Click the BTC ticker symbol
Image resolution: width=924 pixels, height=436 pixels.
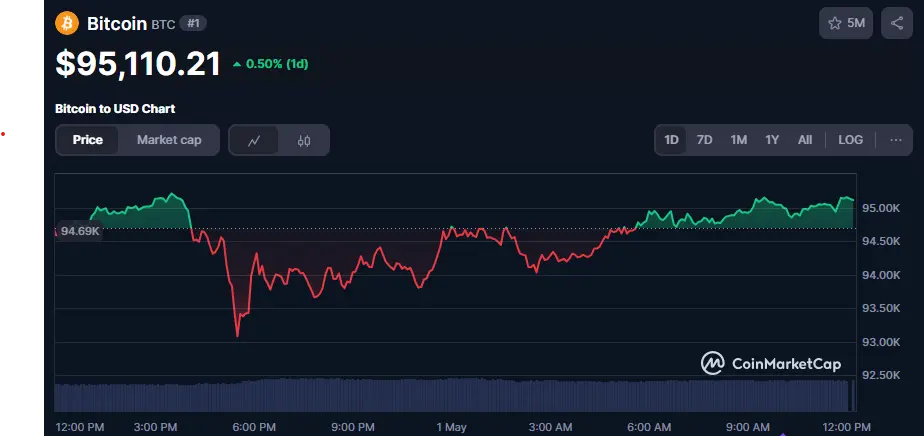click(163, 25)
